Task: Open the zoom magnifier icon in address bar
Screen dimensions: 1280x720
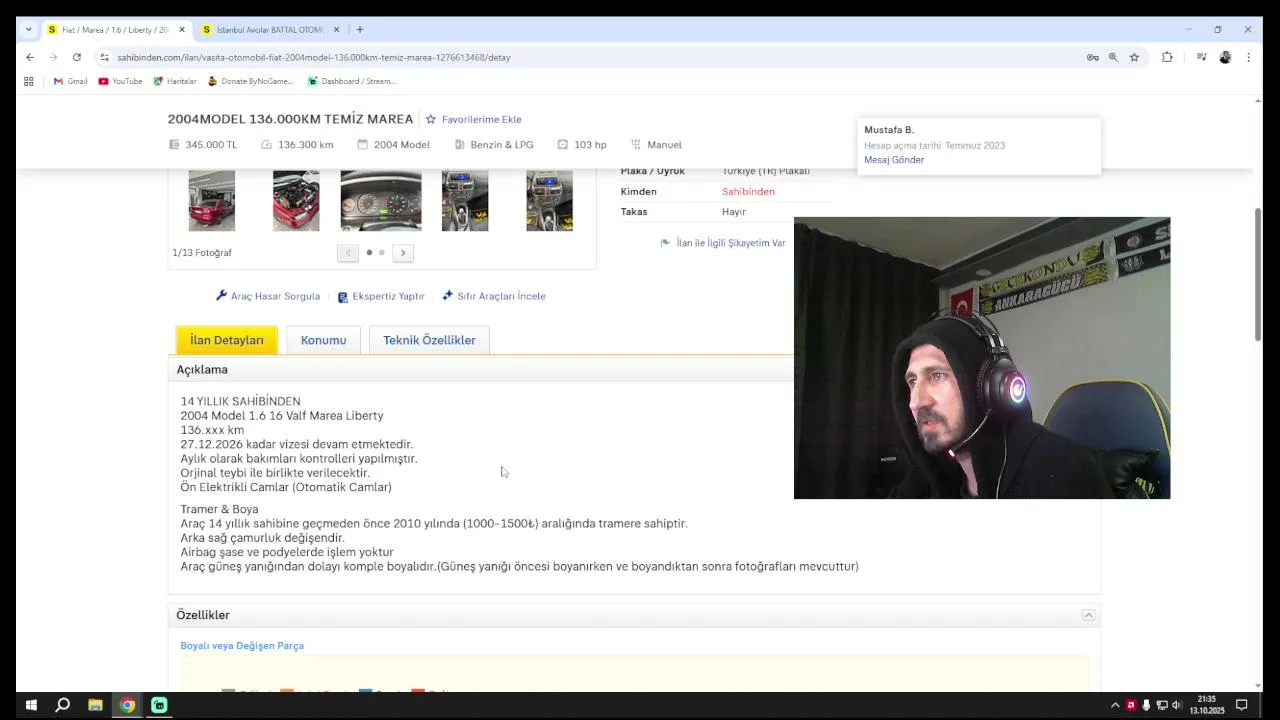Action: click(x=1113, y=57)
